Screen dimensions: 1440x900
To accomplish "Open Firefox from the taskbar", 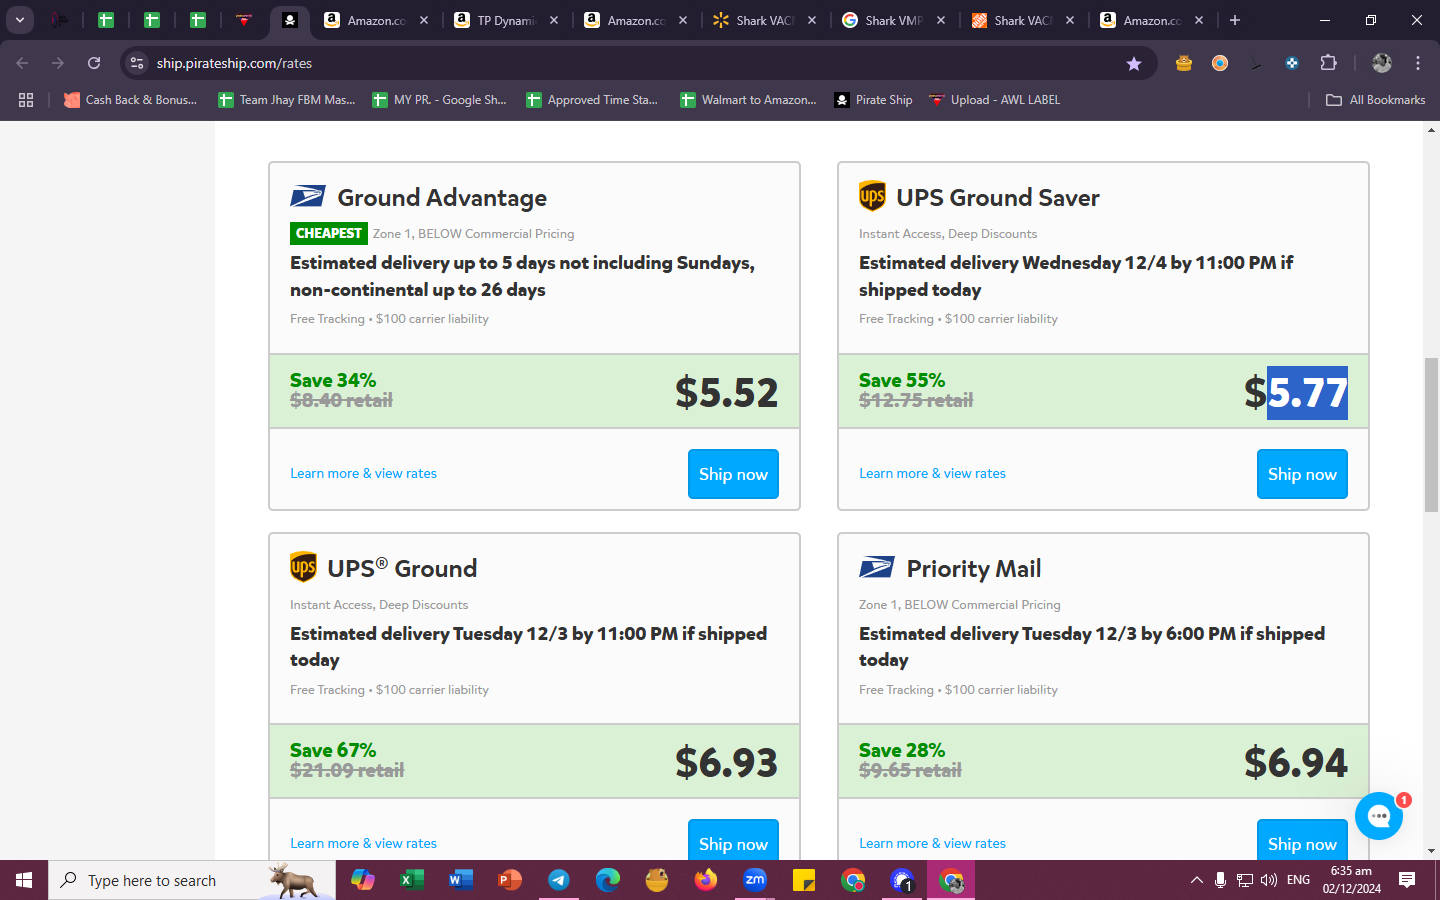I will coord(706,880).
